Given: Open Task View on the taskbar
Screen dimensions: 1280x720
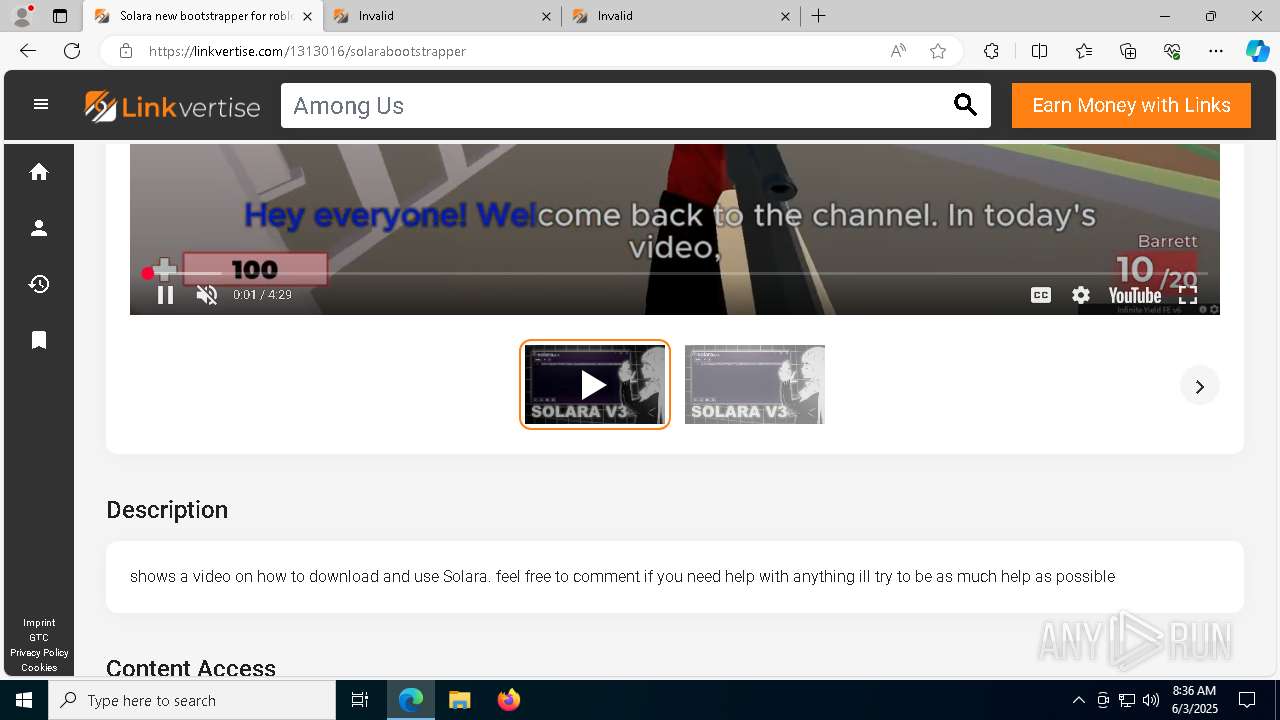Looking at the screenshot, I should tap(360, 700).
